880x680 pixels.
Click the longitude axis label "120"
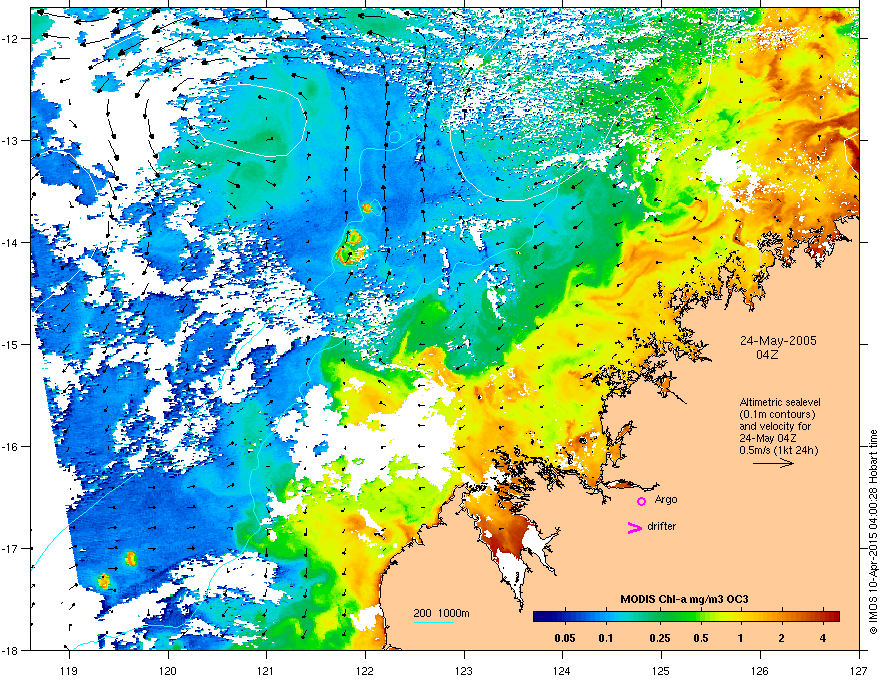point(168,670)
